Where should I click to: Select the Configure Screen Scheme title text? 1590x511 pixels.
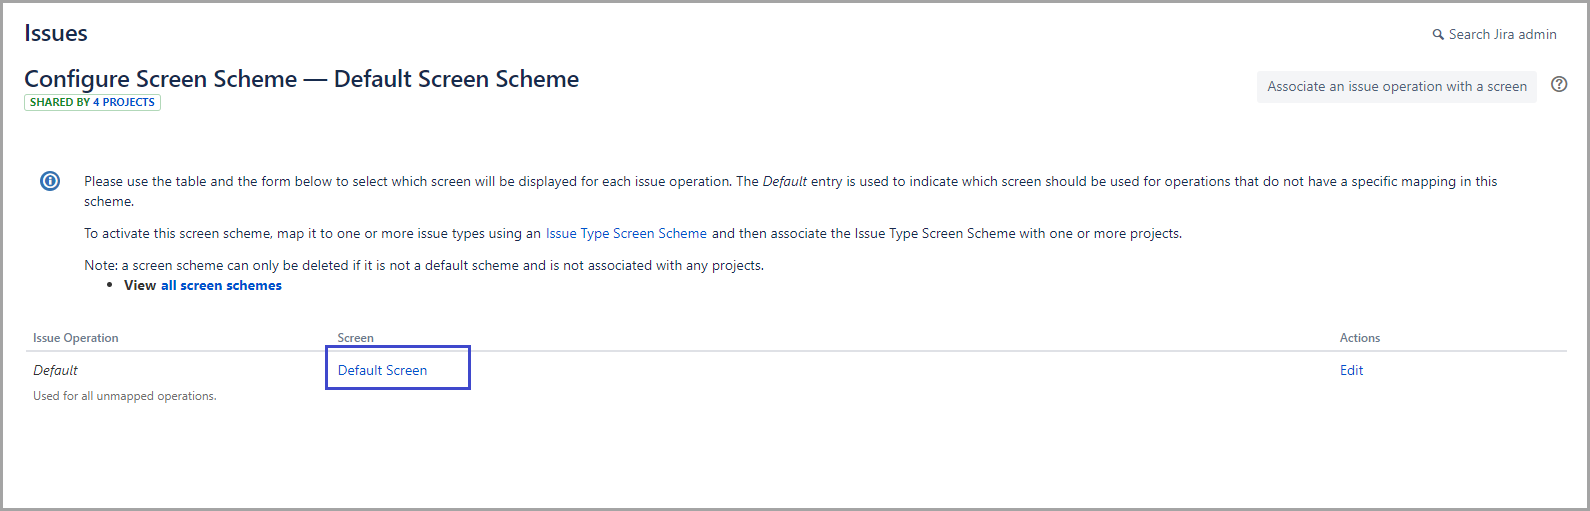pos(301,79)
